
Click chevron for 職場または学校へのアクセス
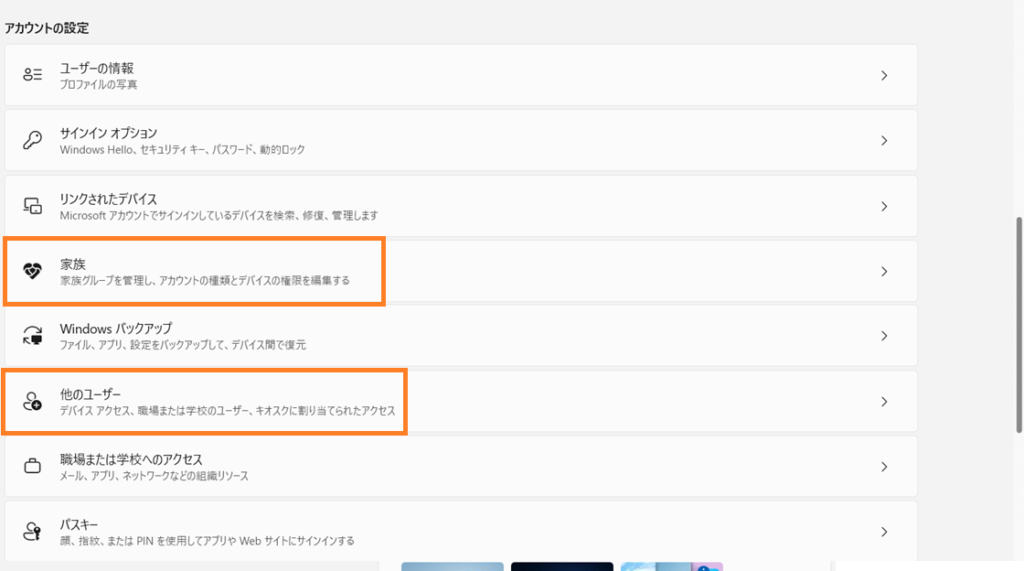pyautogui.click(x=884, y=466)
